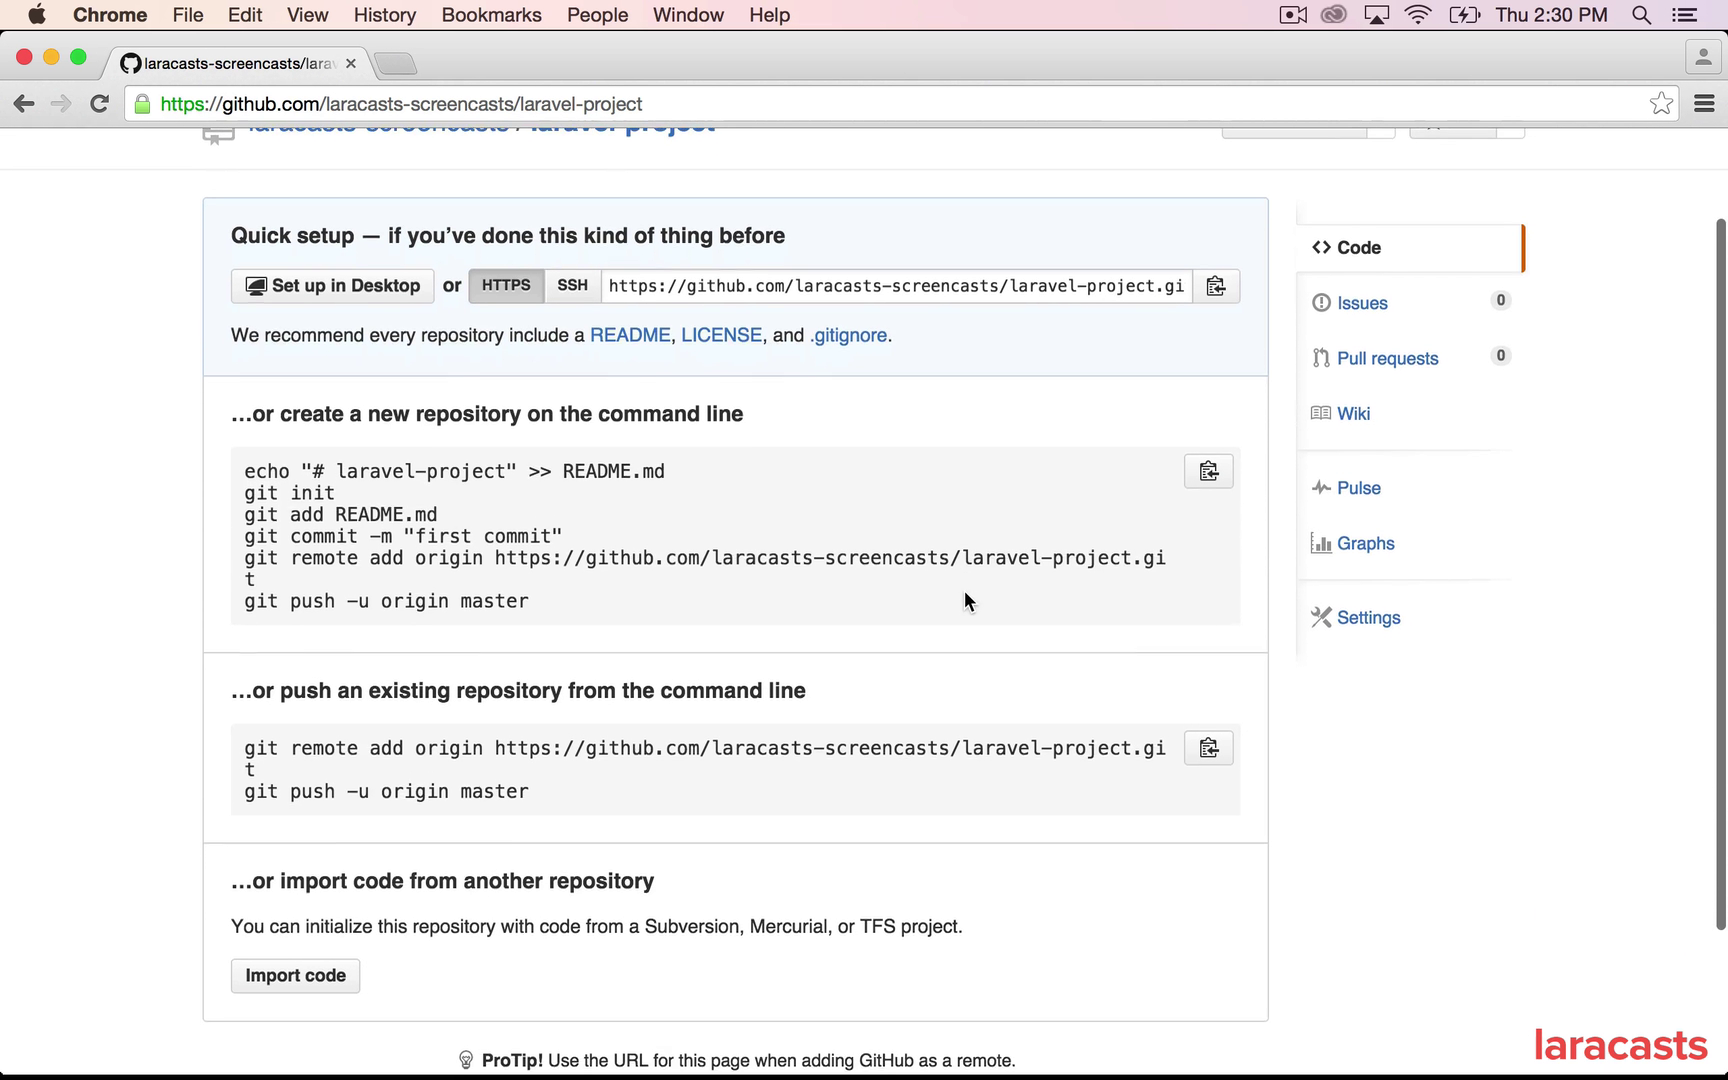Open the Window menu
Viewport: 1728px width, 1080px height.
688,15
